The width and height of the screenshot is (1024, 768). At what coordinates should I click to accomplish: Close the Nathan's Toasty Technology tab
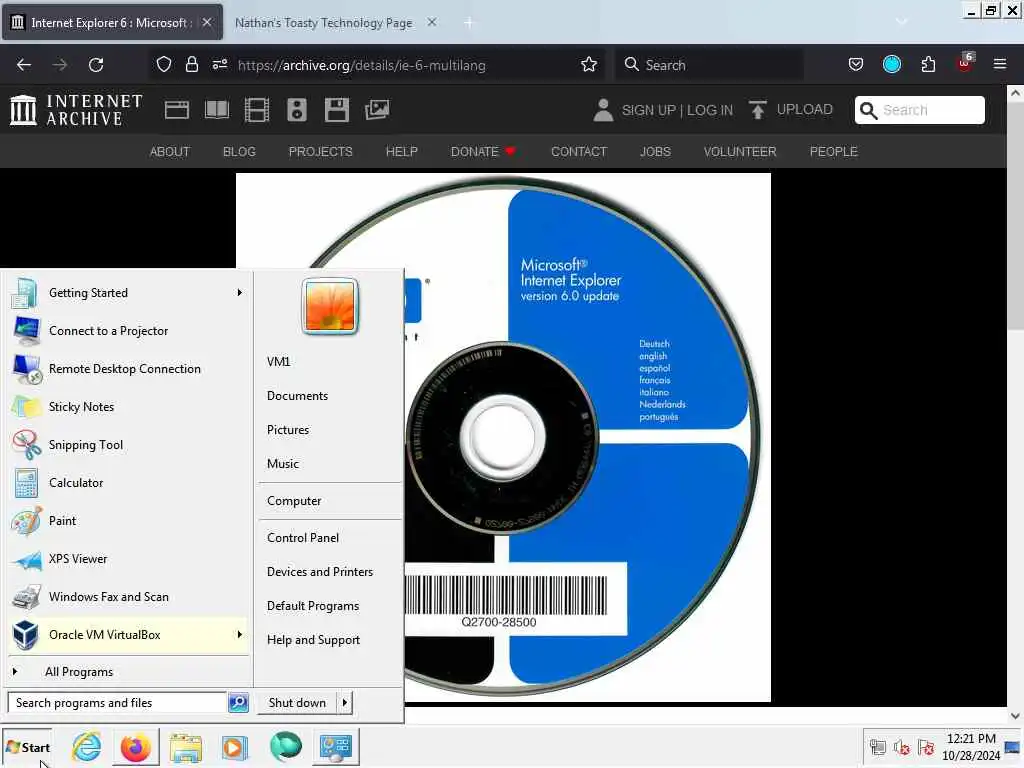coord(432,22)
